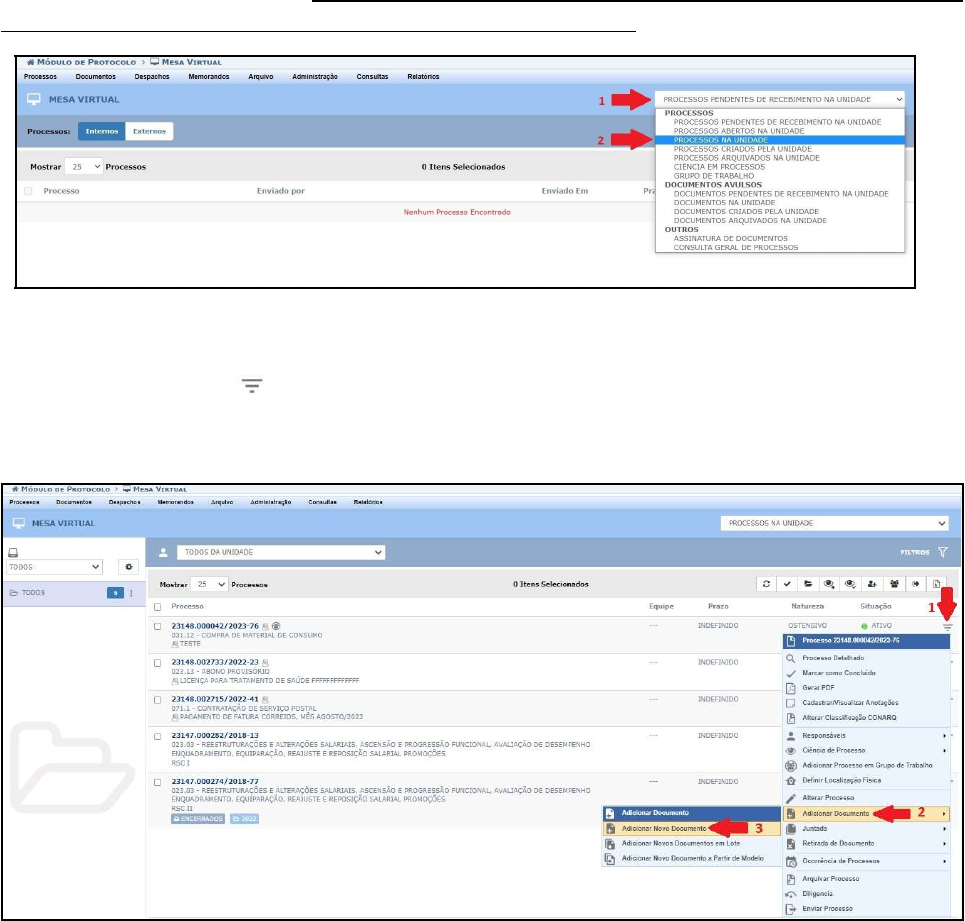Select the TODOS folder in left sidebar
This screenshot has height=921, width=965.
pos(34,593)
